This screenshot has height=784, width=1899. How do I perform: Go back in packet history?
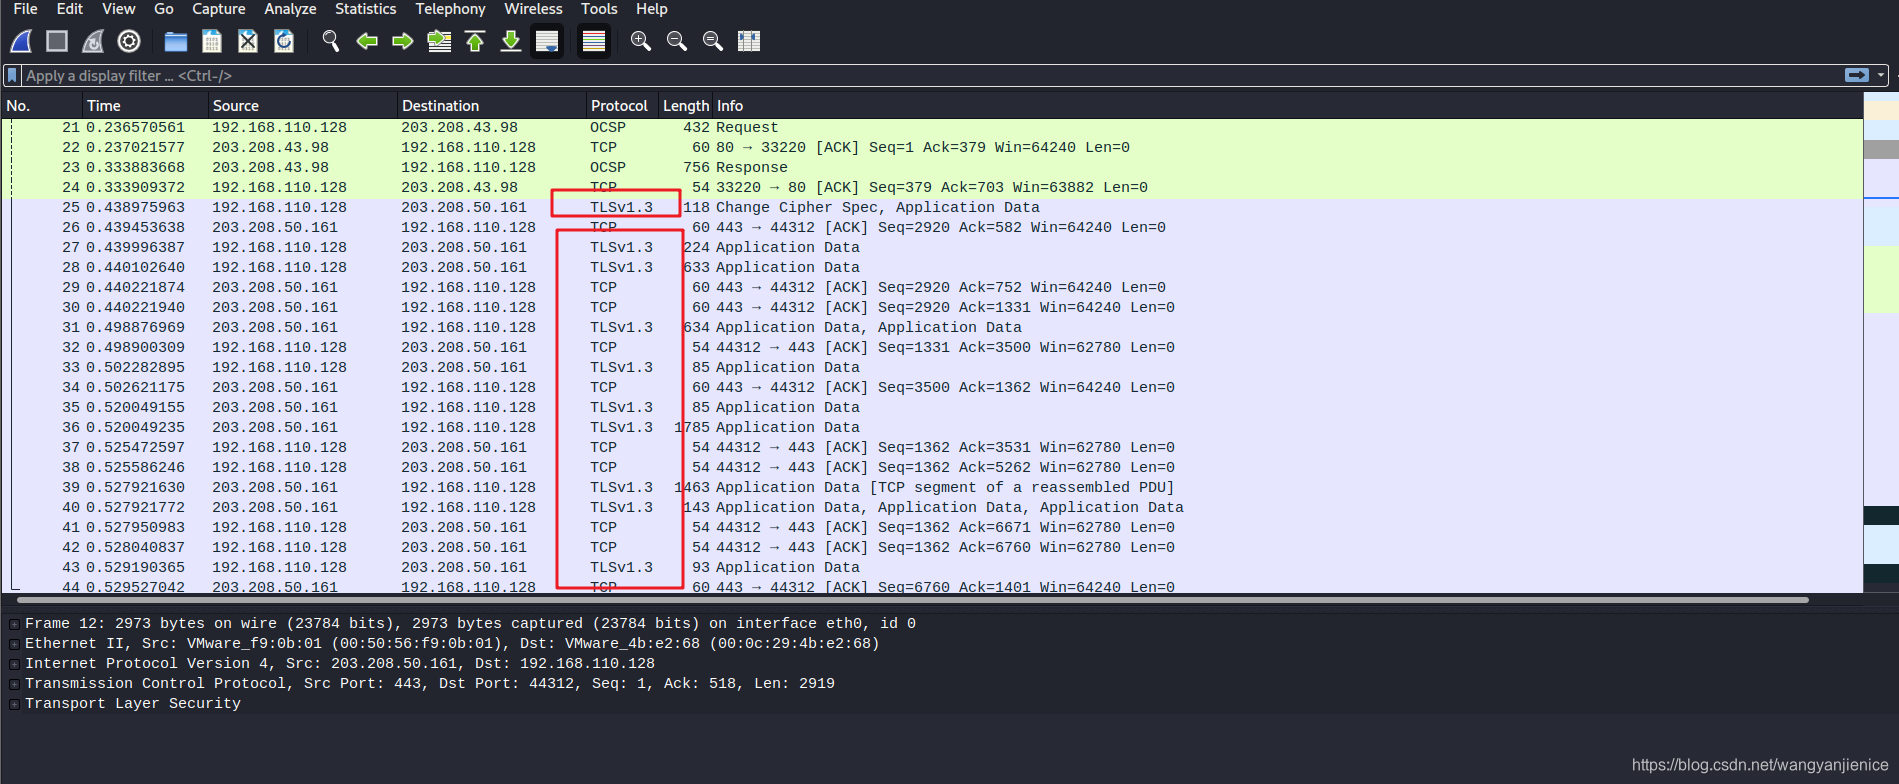(367, 41)
